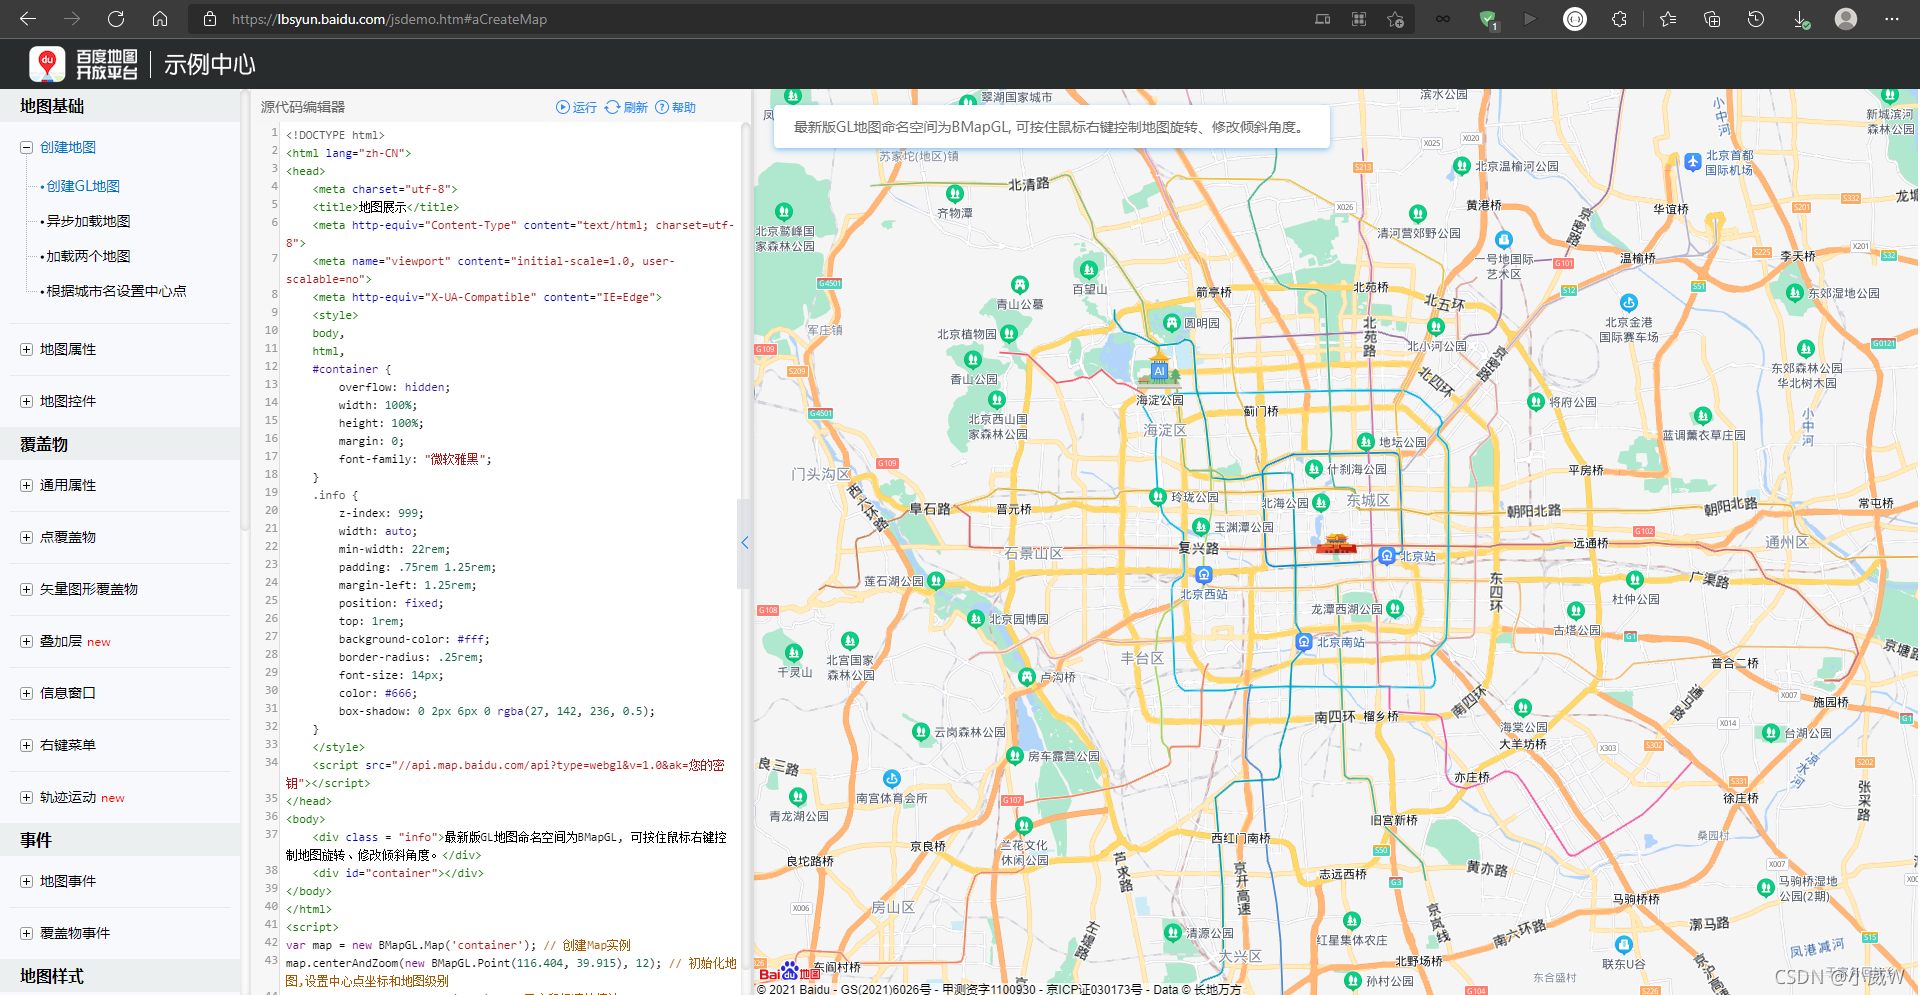Click the info banner about BMapGL
1920x995 pixels.
point(1052,127)
